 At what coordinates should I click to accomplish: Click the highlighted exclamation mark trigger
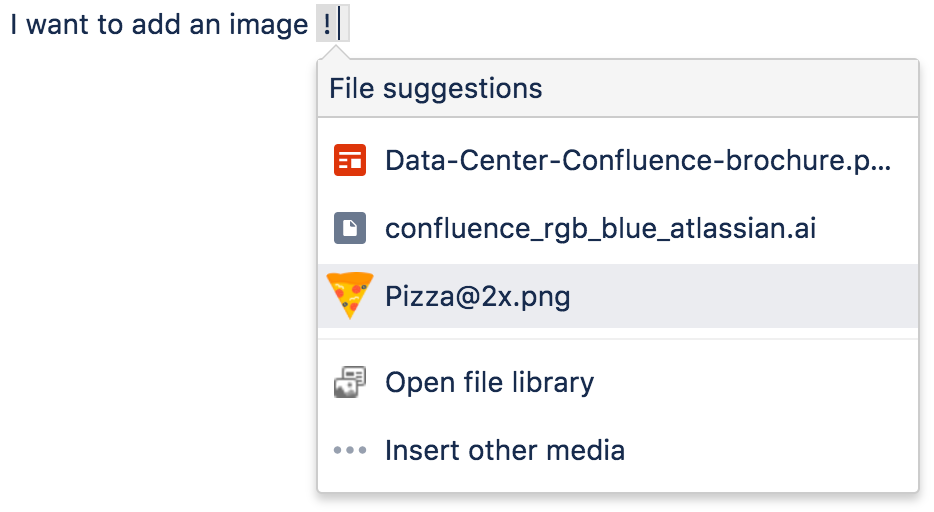(332, 24)
